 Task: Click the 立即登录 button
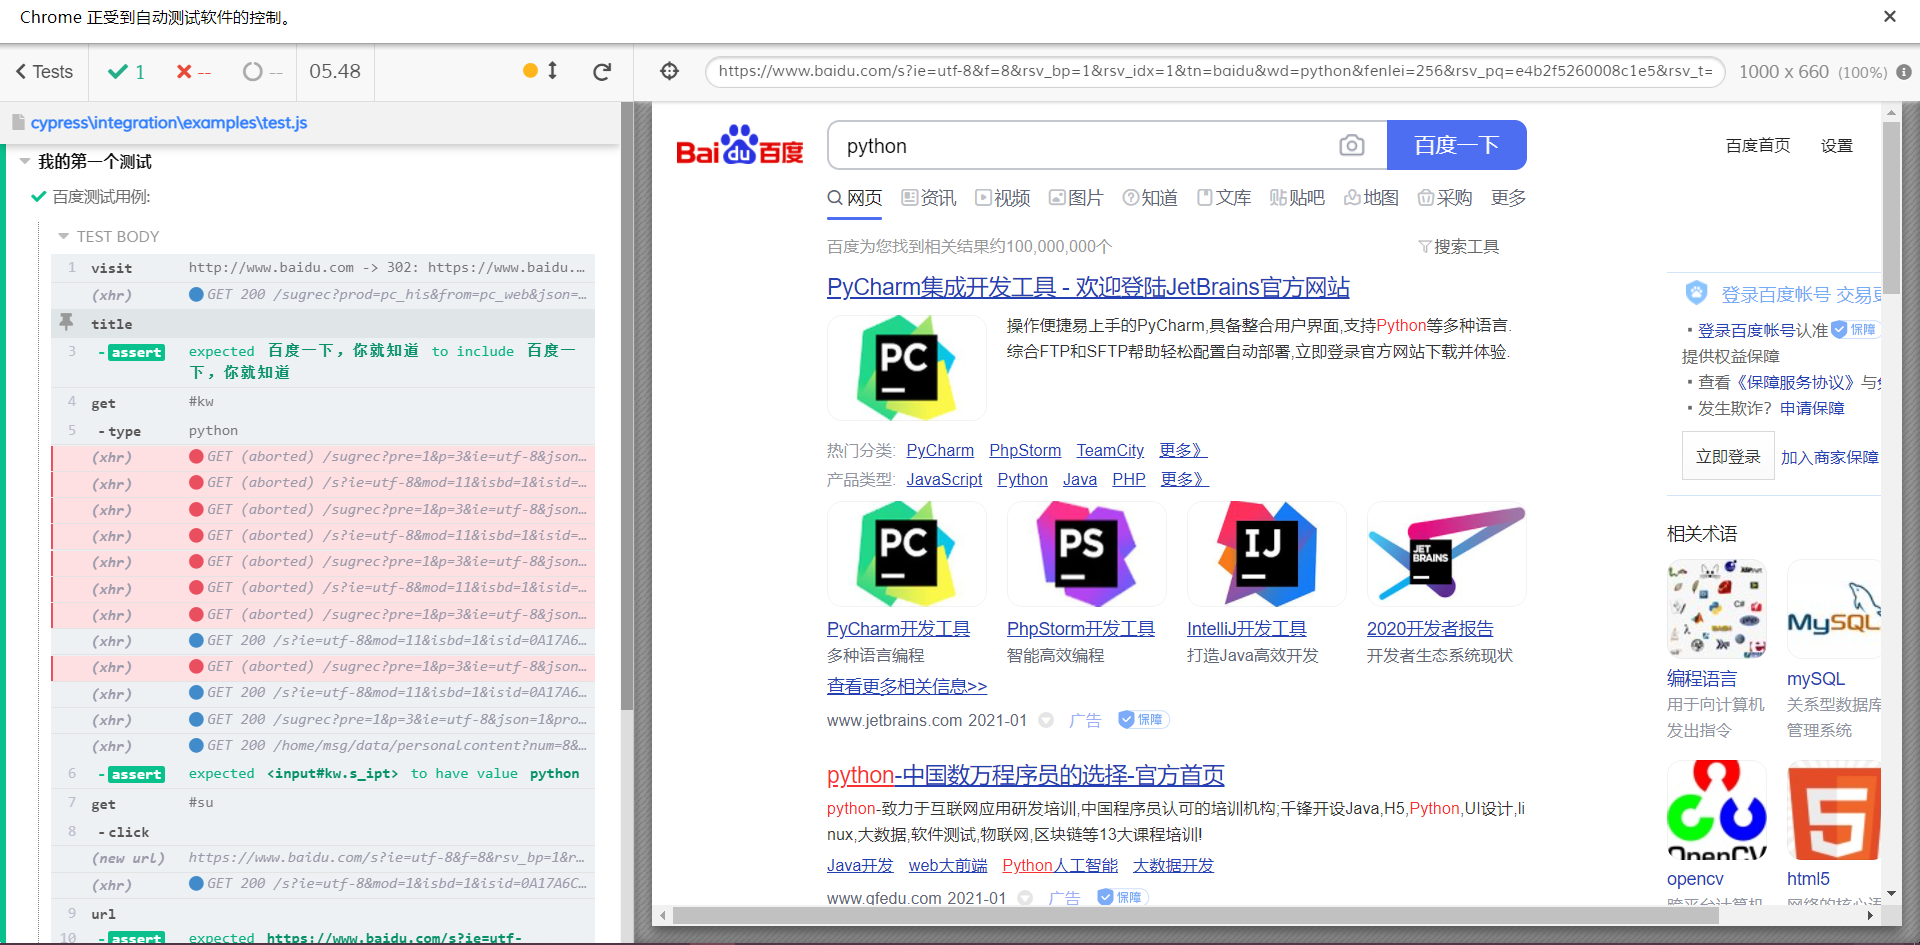tap(1728, 457)
